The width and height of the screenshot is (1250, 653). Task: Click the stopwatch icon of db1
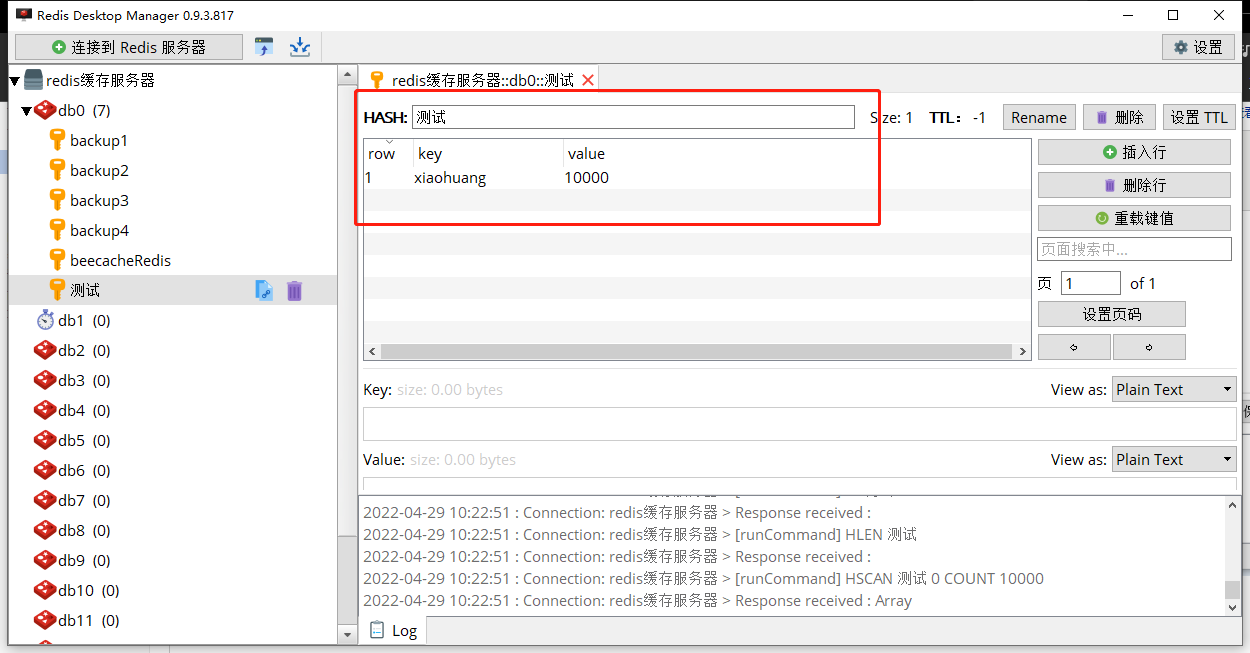tap(45, 320)
